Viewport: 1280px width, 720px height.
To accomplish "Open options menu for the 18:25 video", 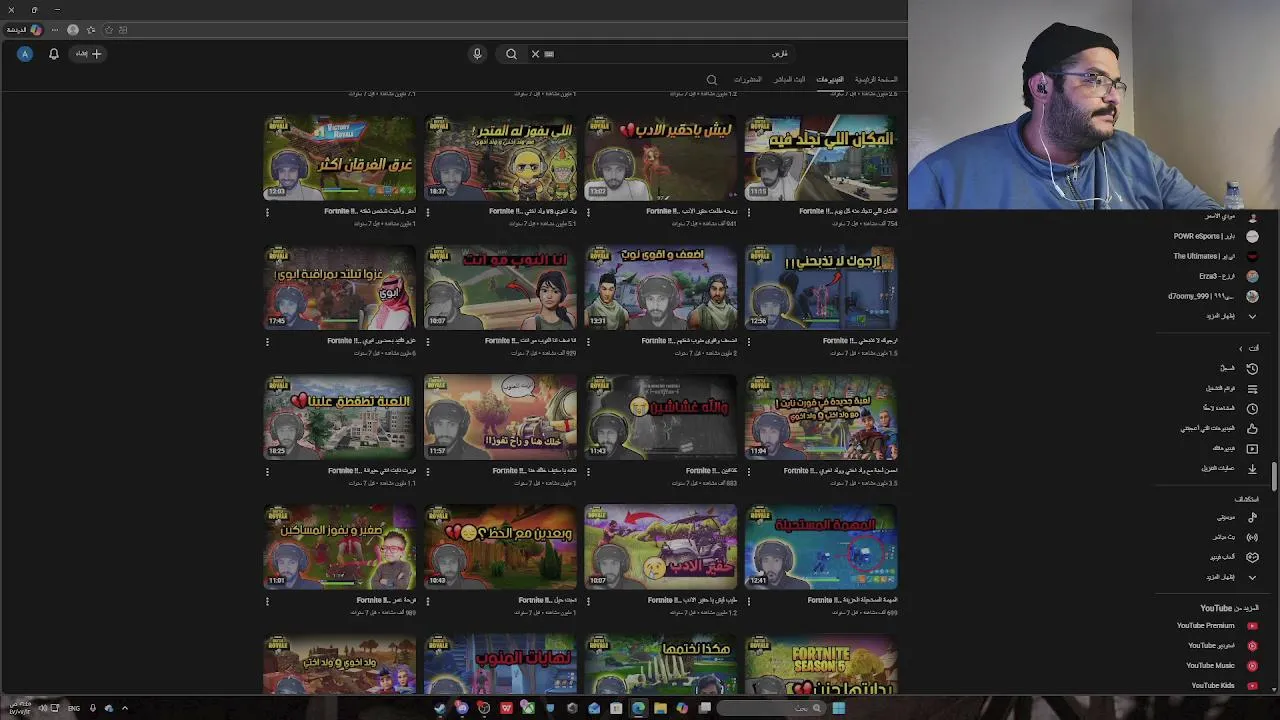I will coord(267,472).
